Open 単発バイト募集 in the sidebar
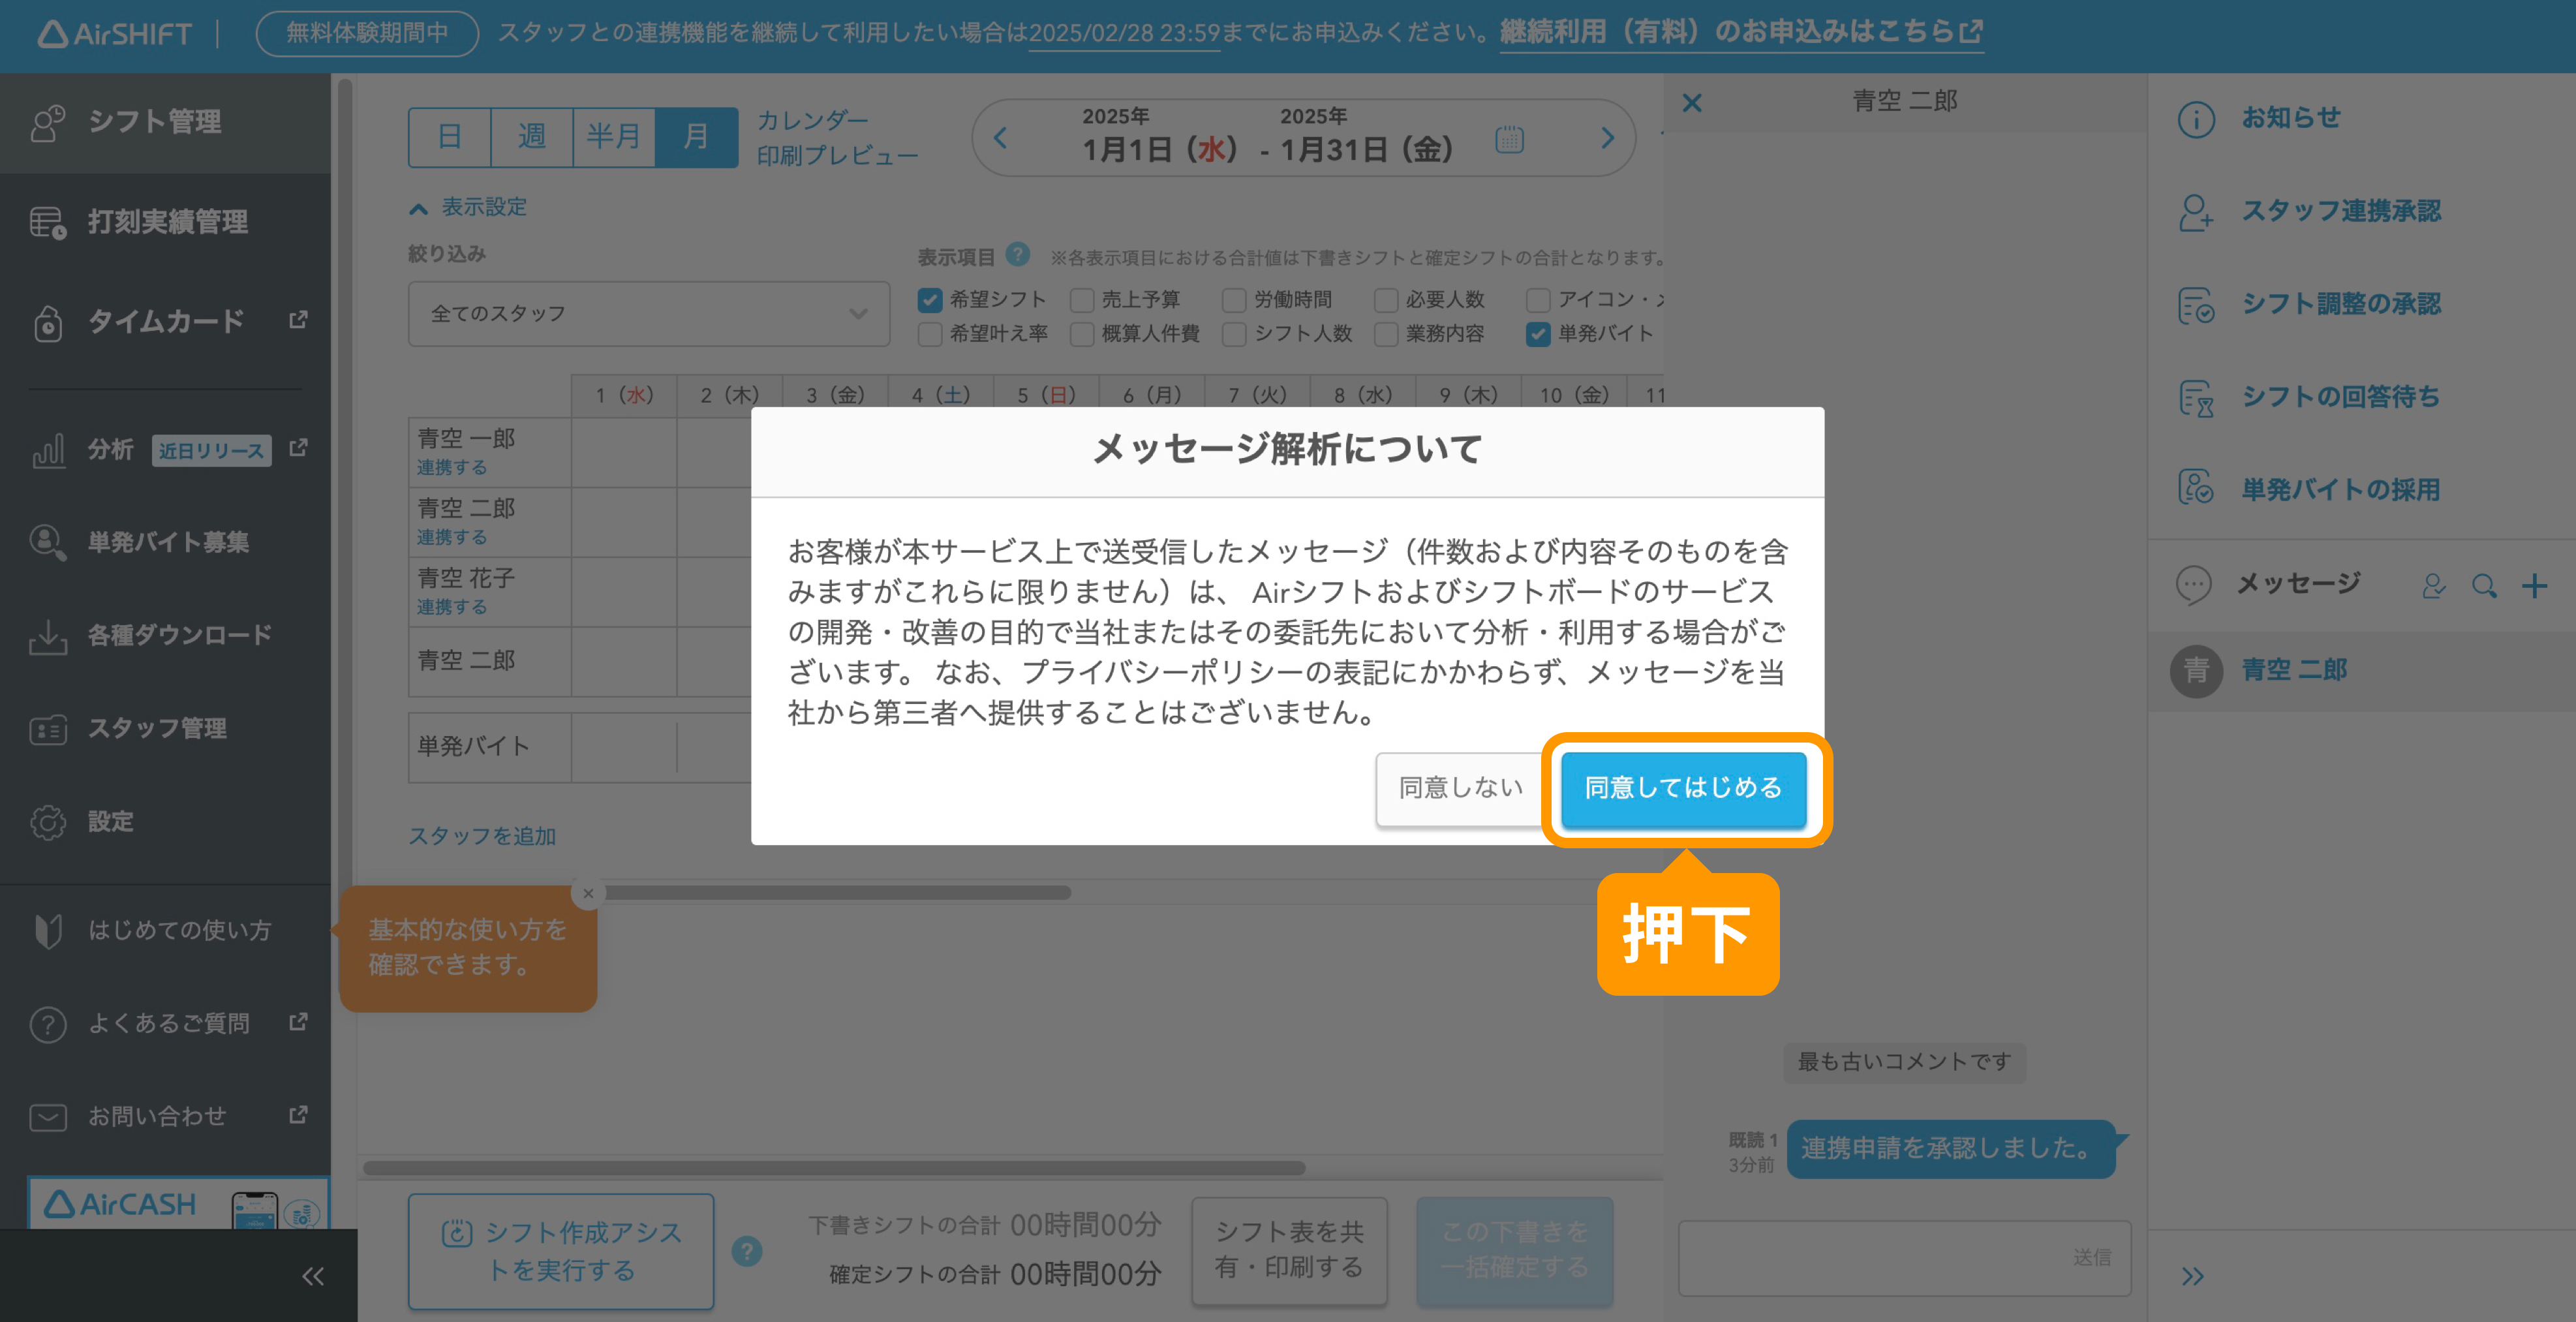2576x1322 pixels. [165, 542]
